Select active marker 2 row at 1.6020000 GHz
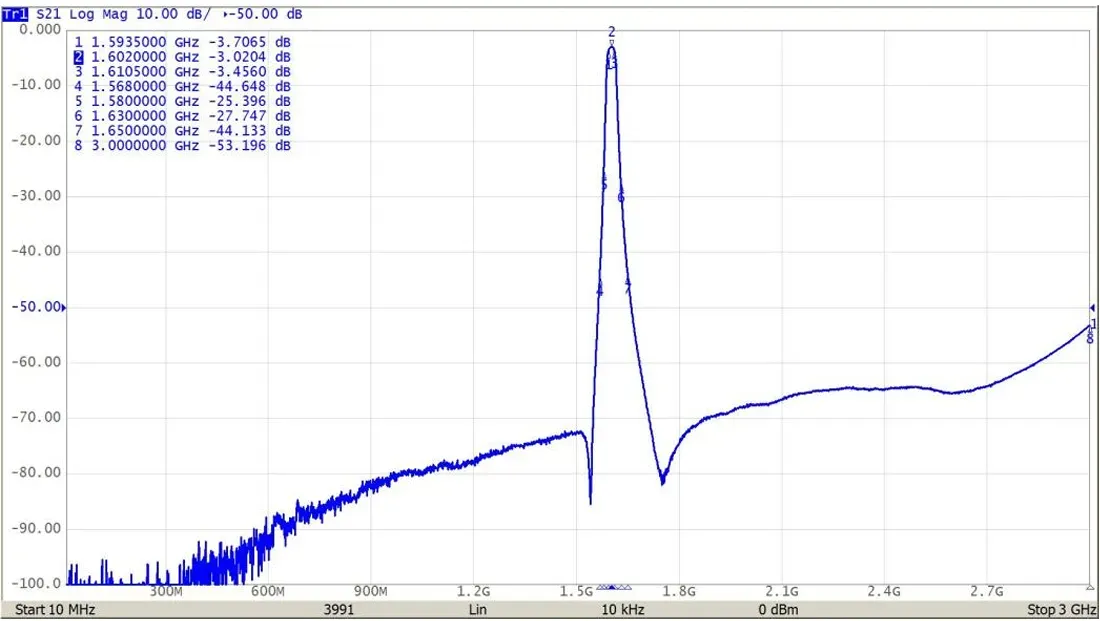This screenshot has width=1100, height=621. coord(182,57)
